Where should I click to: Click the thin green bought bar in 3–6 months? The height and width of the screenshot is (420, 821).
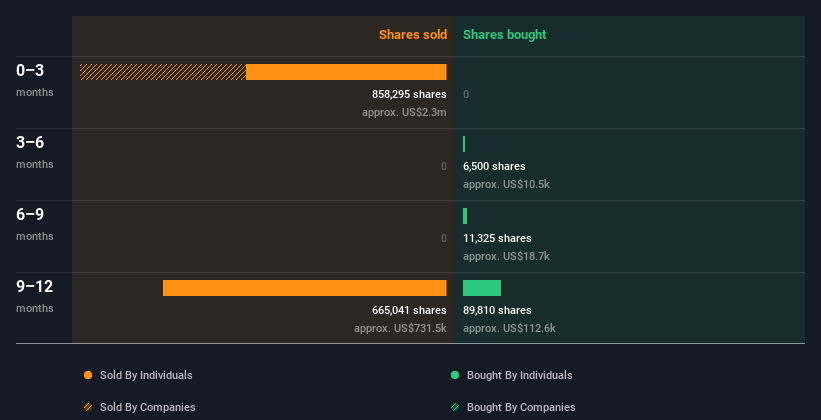click(x=464, y=144)
